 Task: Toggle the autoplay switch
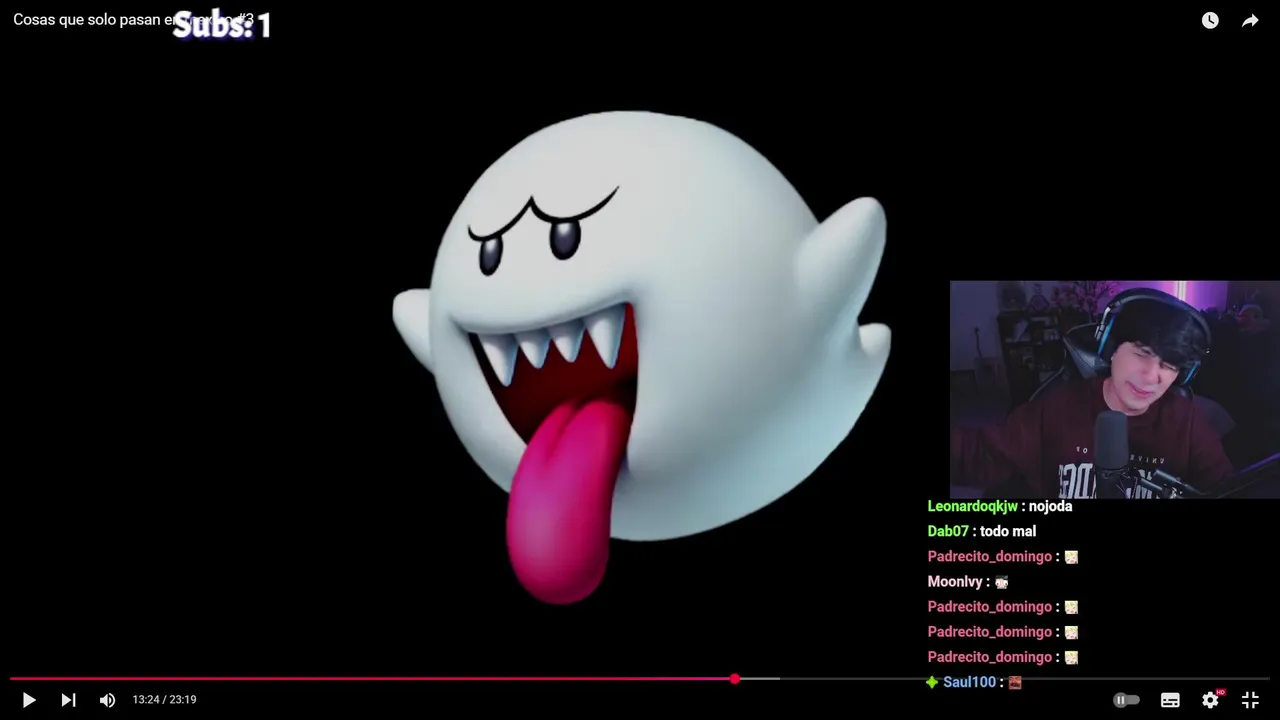[x=1126, y=700]
